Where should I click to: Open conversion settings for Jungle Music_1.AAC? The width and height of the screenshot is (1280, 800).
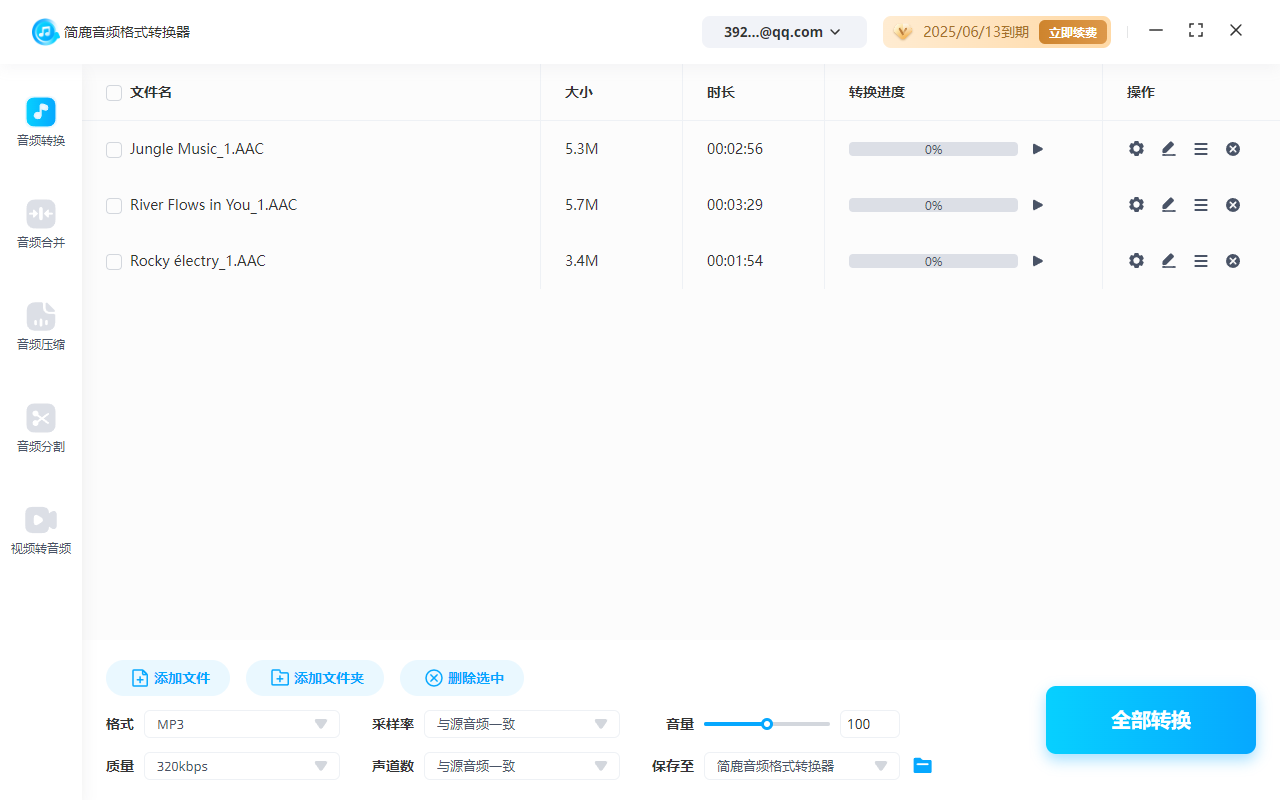click(1136, 148)
